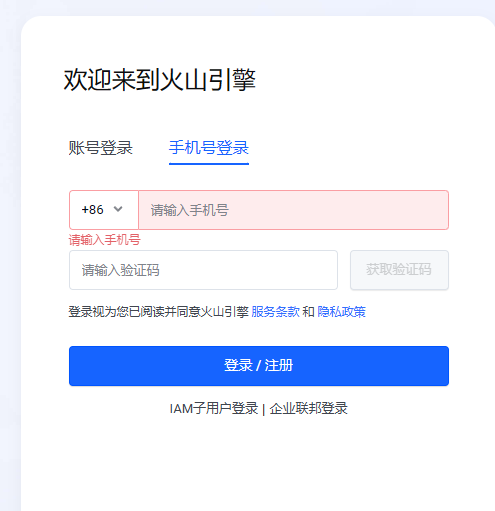
Task: Click into the 请输入验证码 code field
Action: coord(203,270)
